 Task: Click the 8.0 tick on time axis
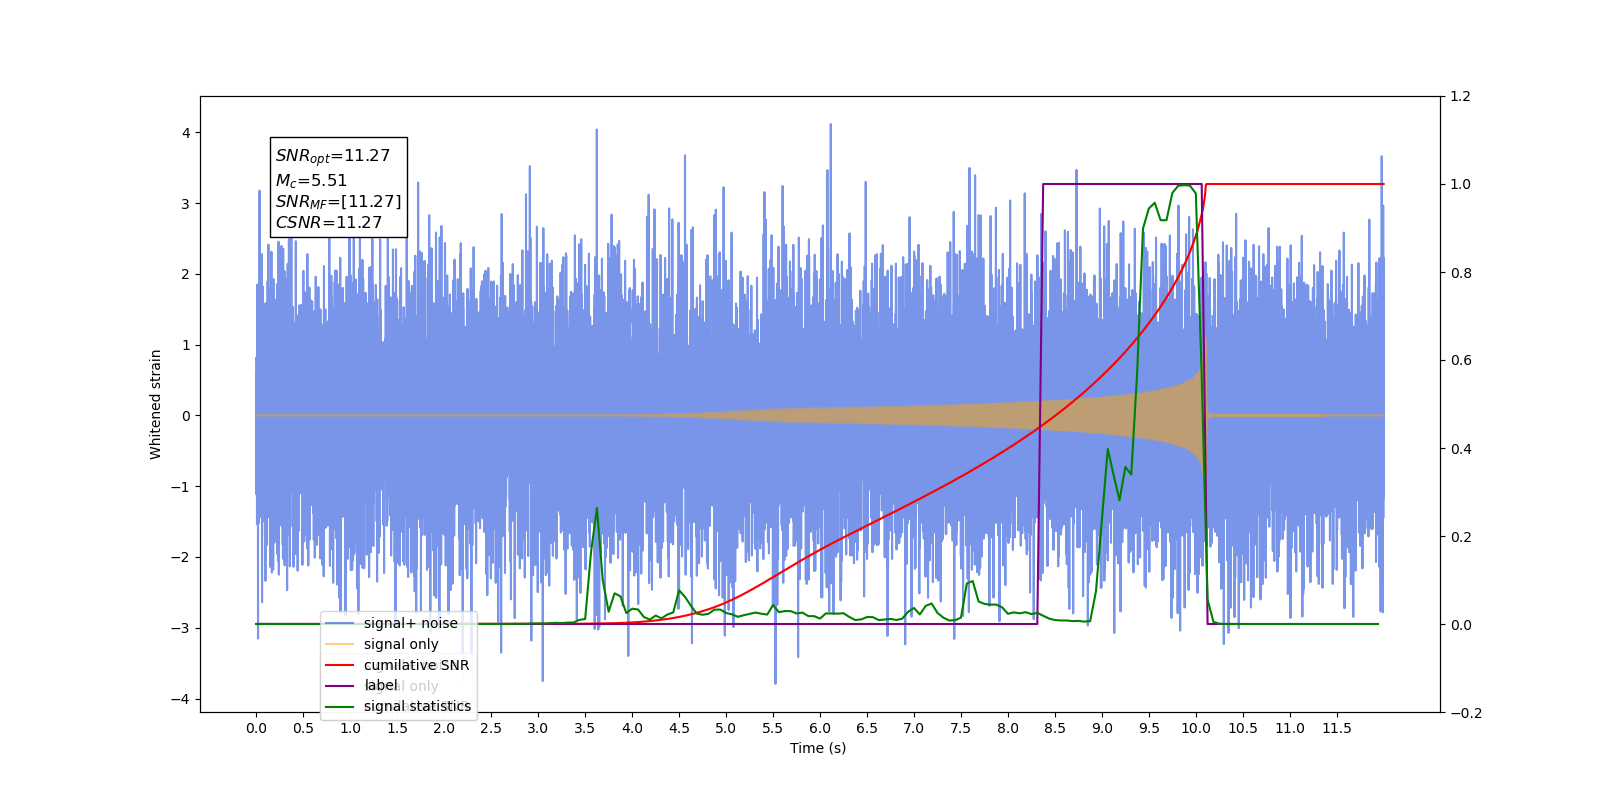(x=1008, y=728)
